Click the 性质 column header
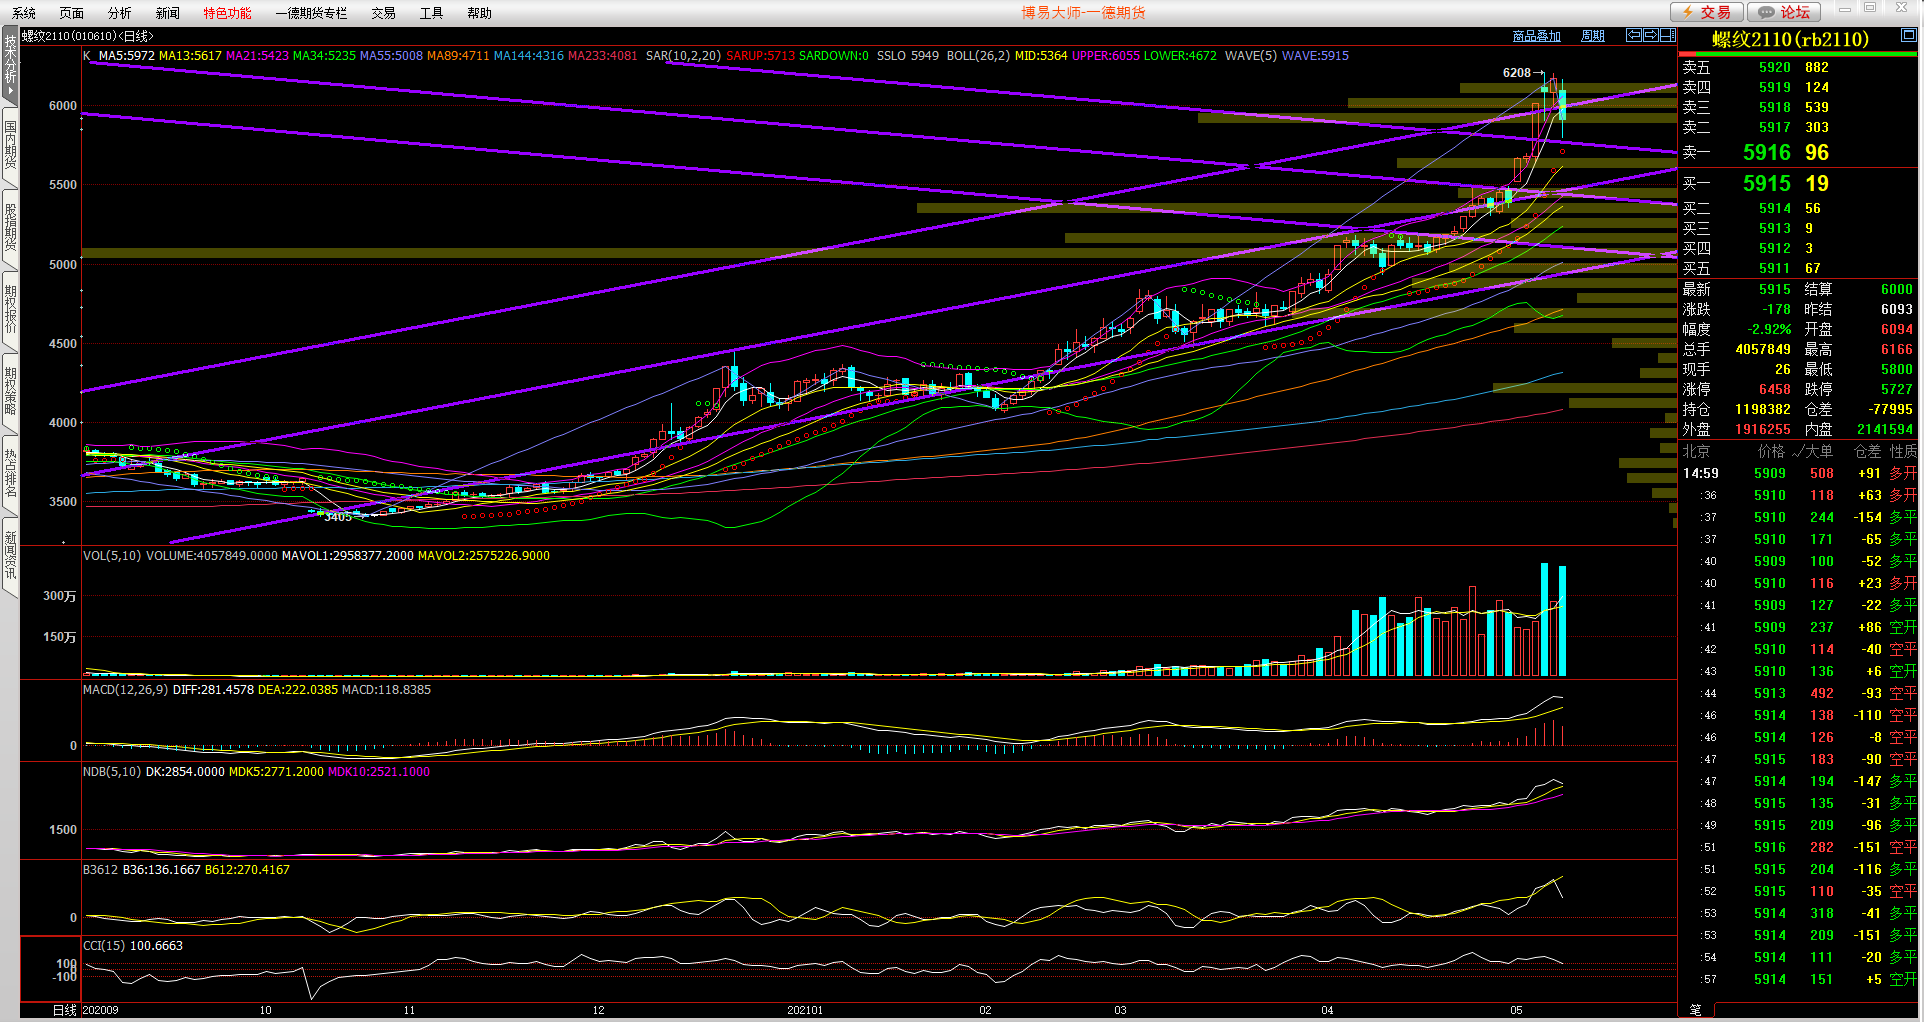The image size is (1924, 1022). click(1903, 452)
